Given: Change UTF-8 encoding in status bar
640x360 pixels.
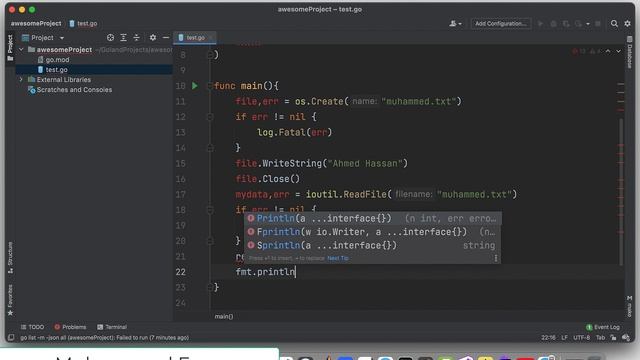Looking at the screenshot, I should [x=582, y=338].
